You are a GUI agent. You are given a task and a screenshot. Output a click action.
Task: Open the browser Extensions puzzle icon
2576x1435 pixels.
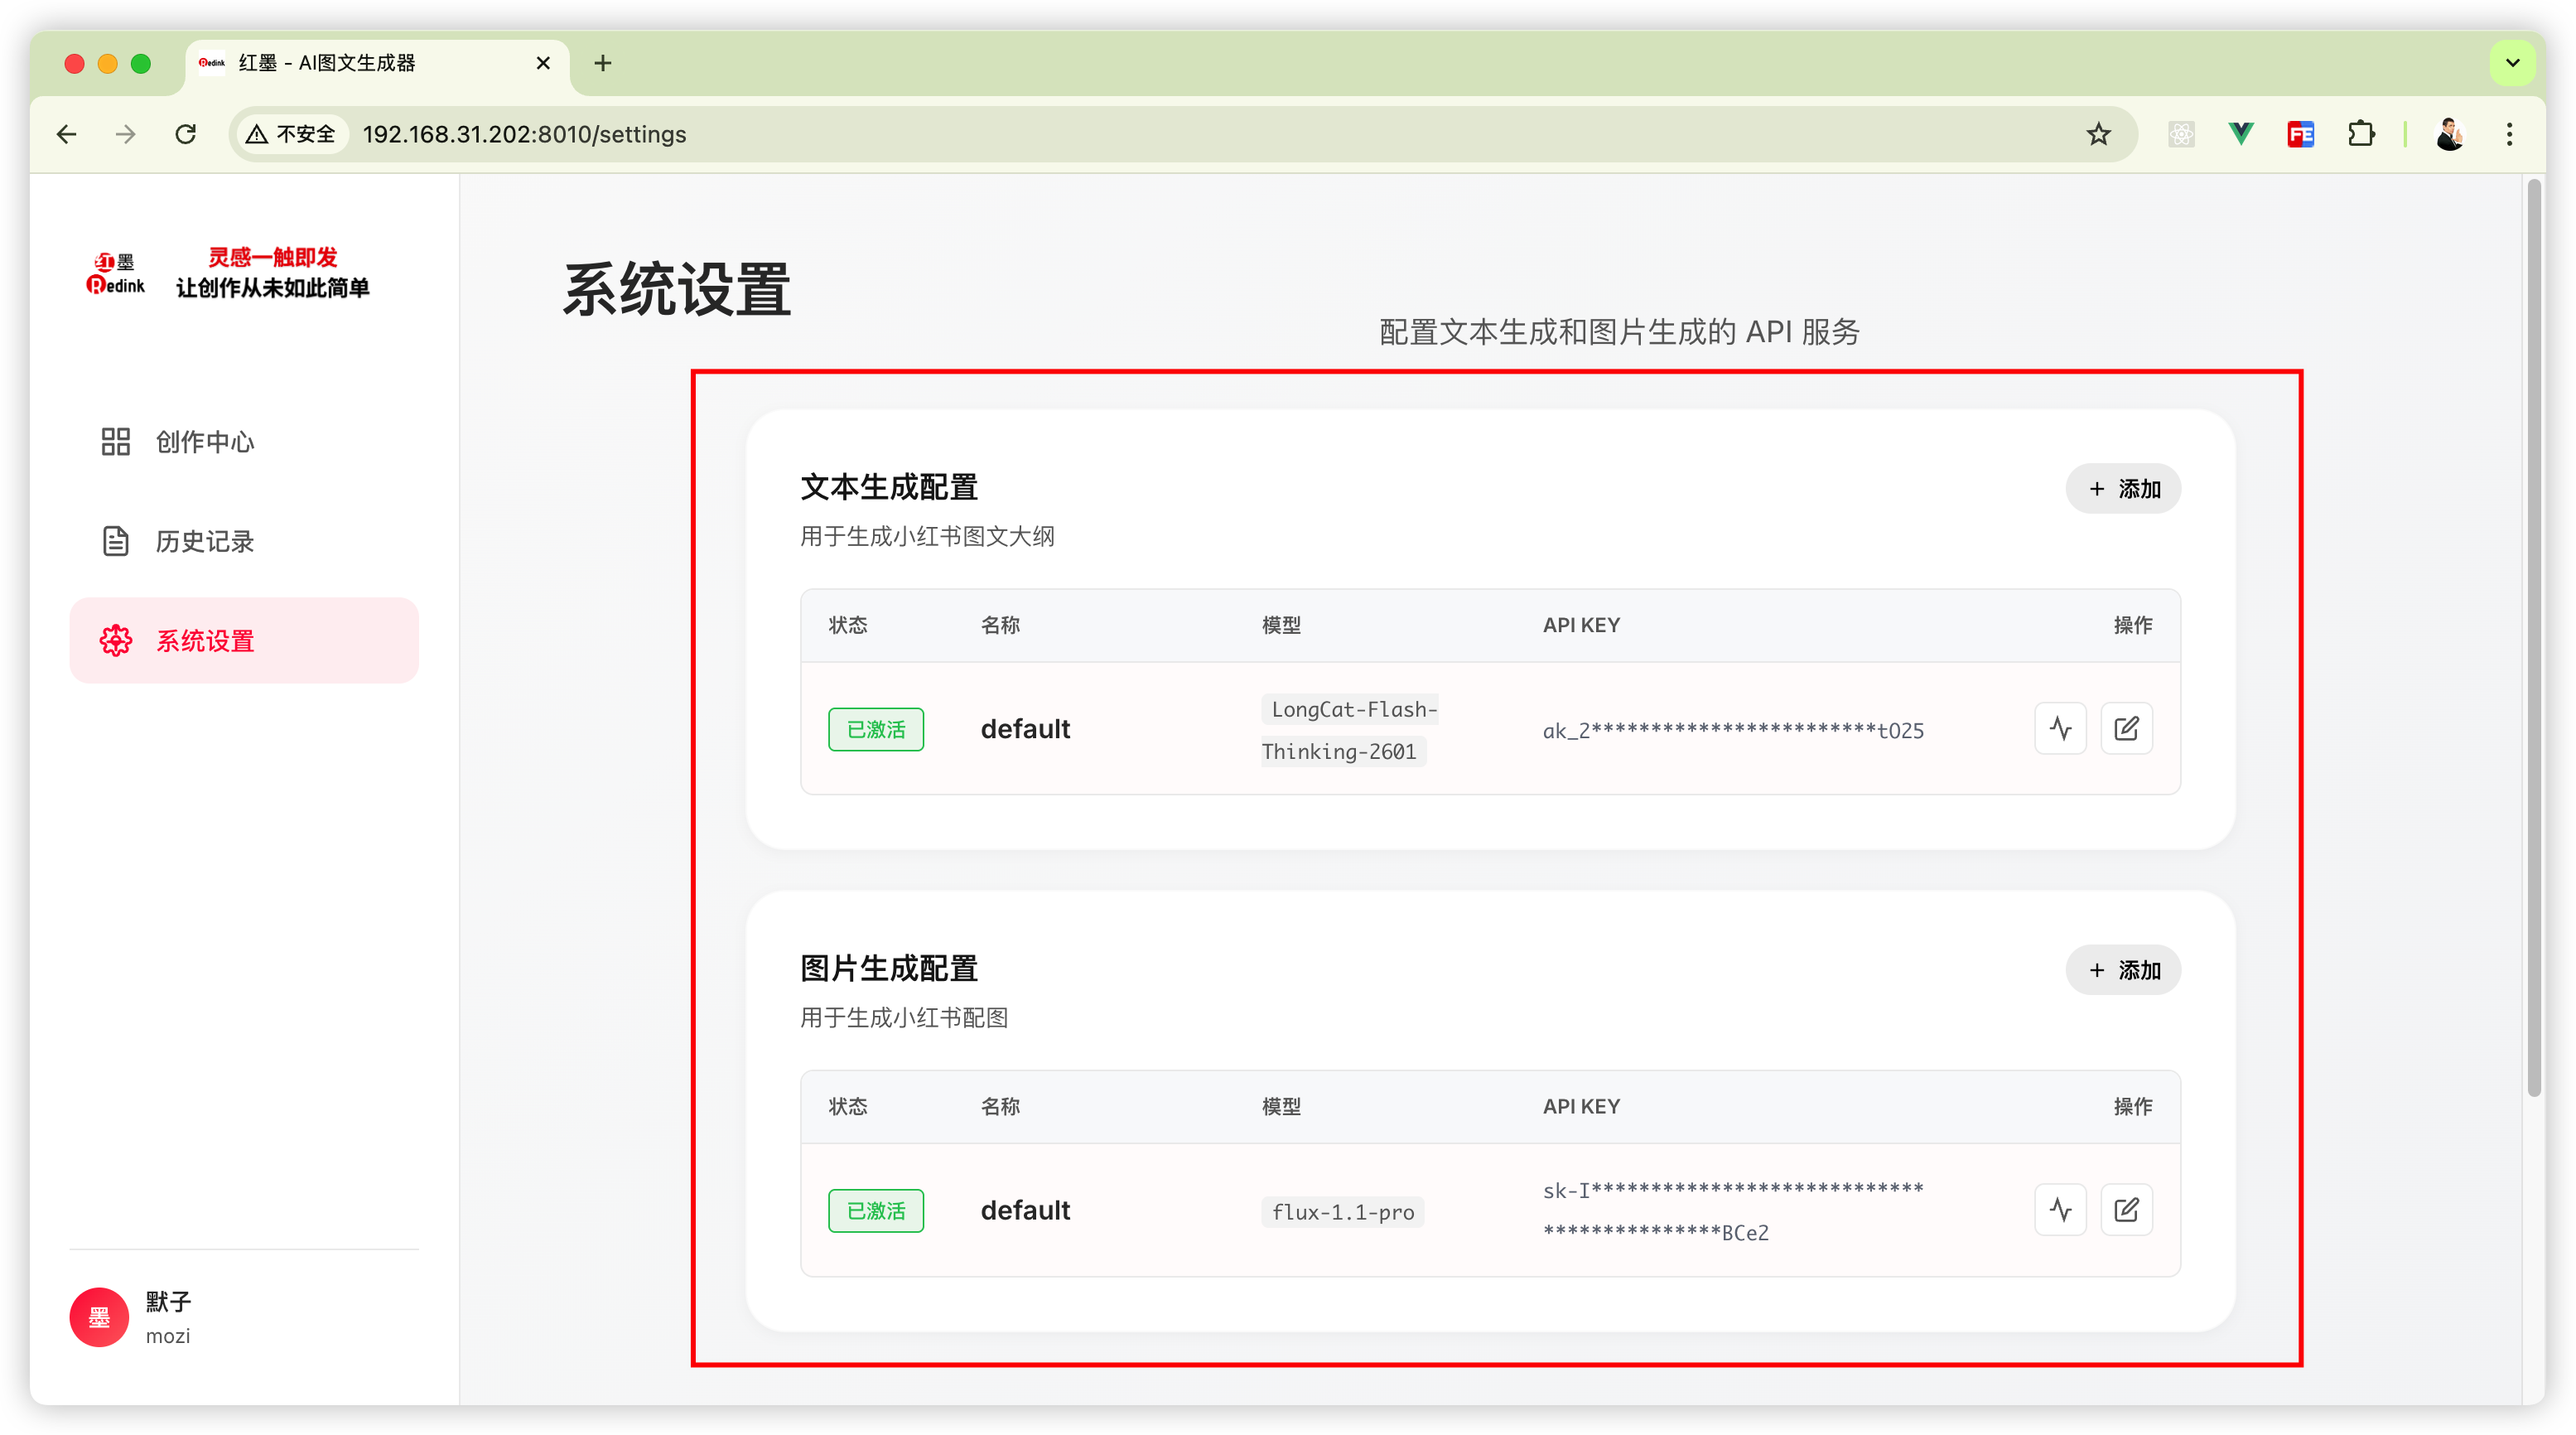pos(2361,134)
